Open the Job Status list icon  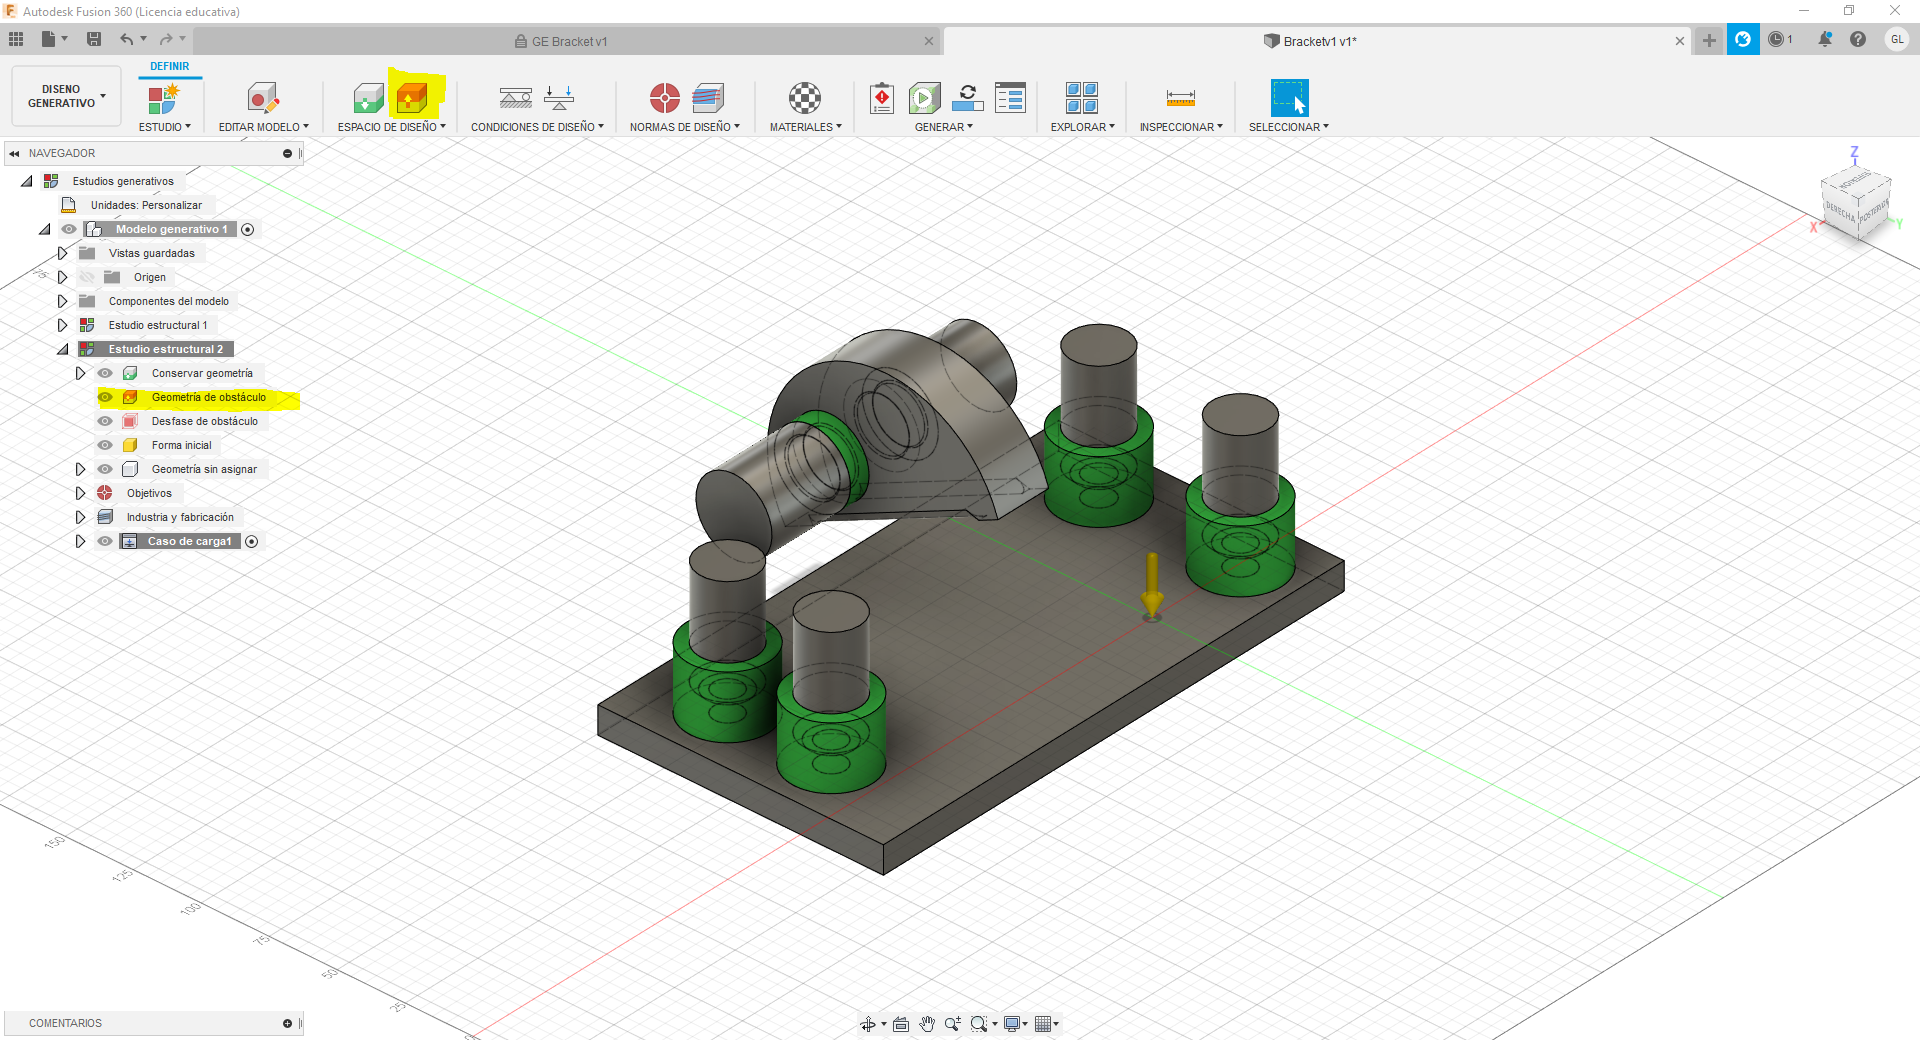coord(1011,98)
